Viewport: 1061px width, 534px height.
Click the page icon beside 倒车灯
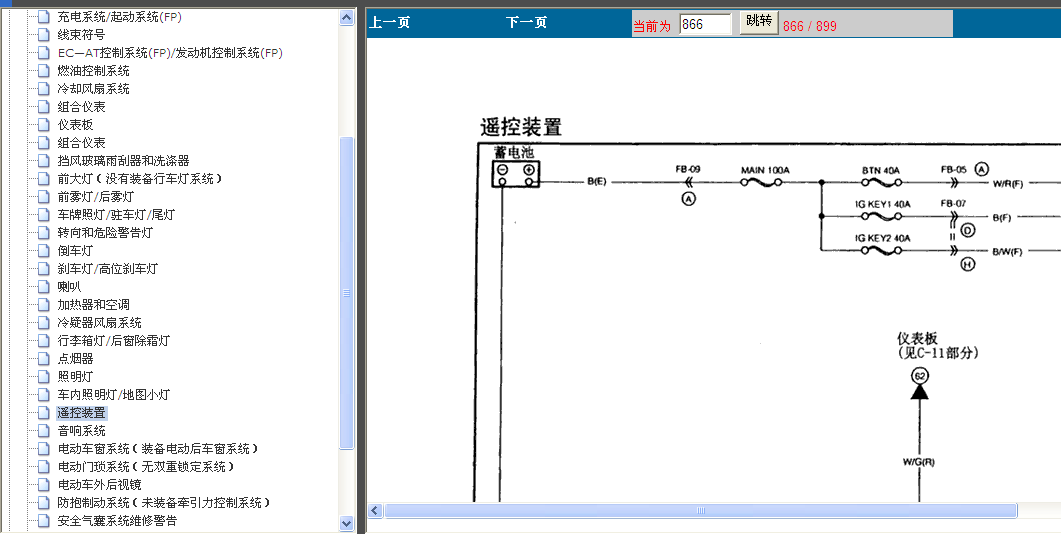click(x=43, y=250)
